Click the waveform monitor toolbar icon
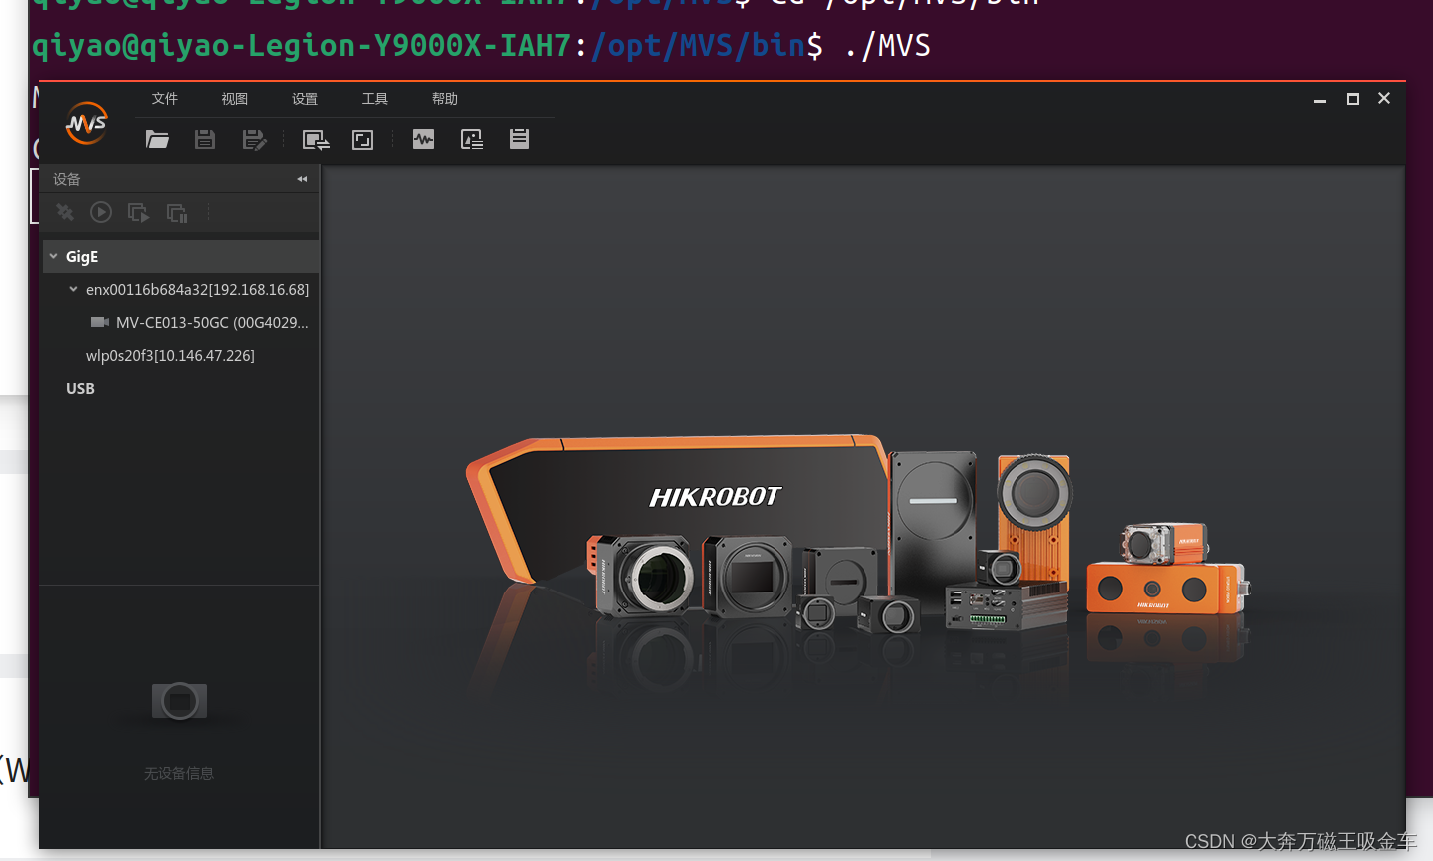The image size is (1433, 861). point(424,139)
